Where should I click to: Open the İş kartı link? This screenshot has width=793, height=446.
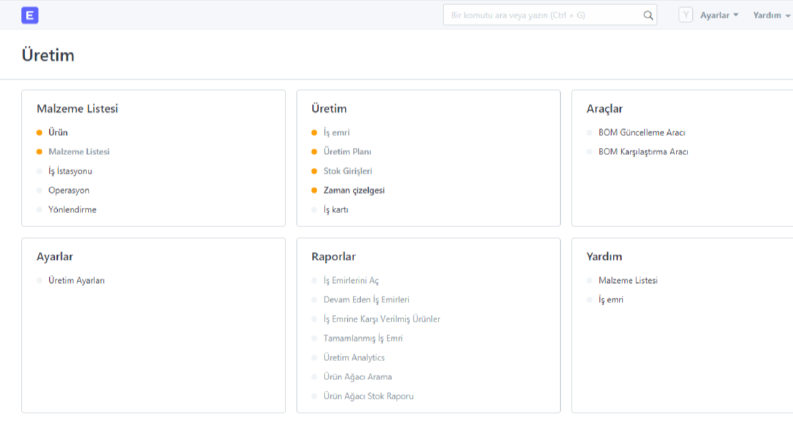tap(336, 209)
